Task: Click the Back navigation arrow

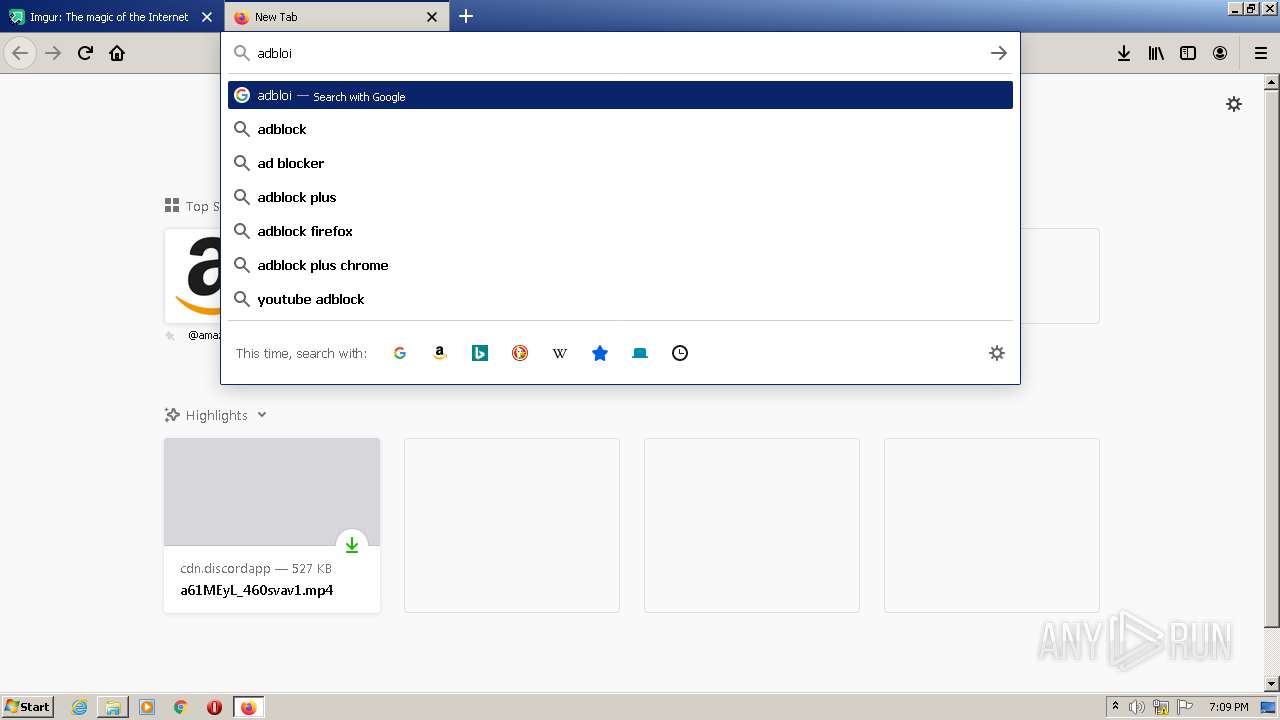Action: tap(20, 53)
